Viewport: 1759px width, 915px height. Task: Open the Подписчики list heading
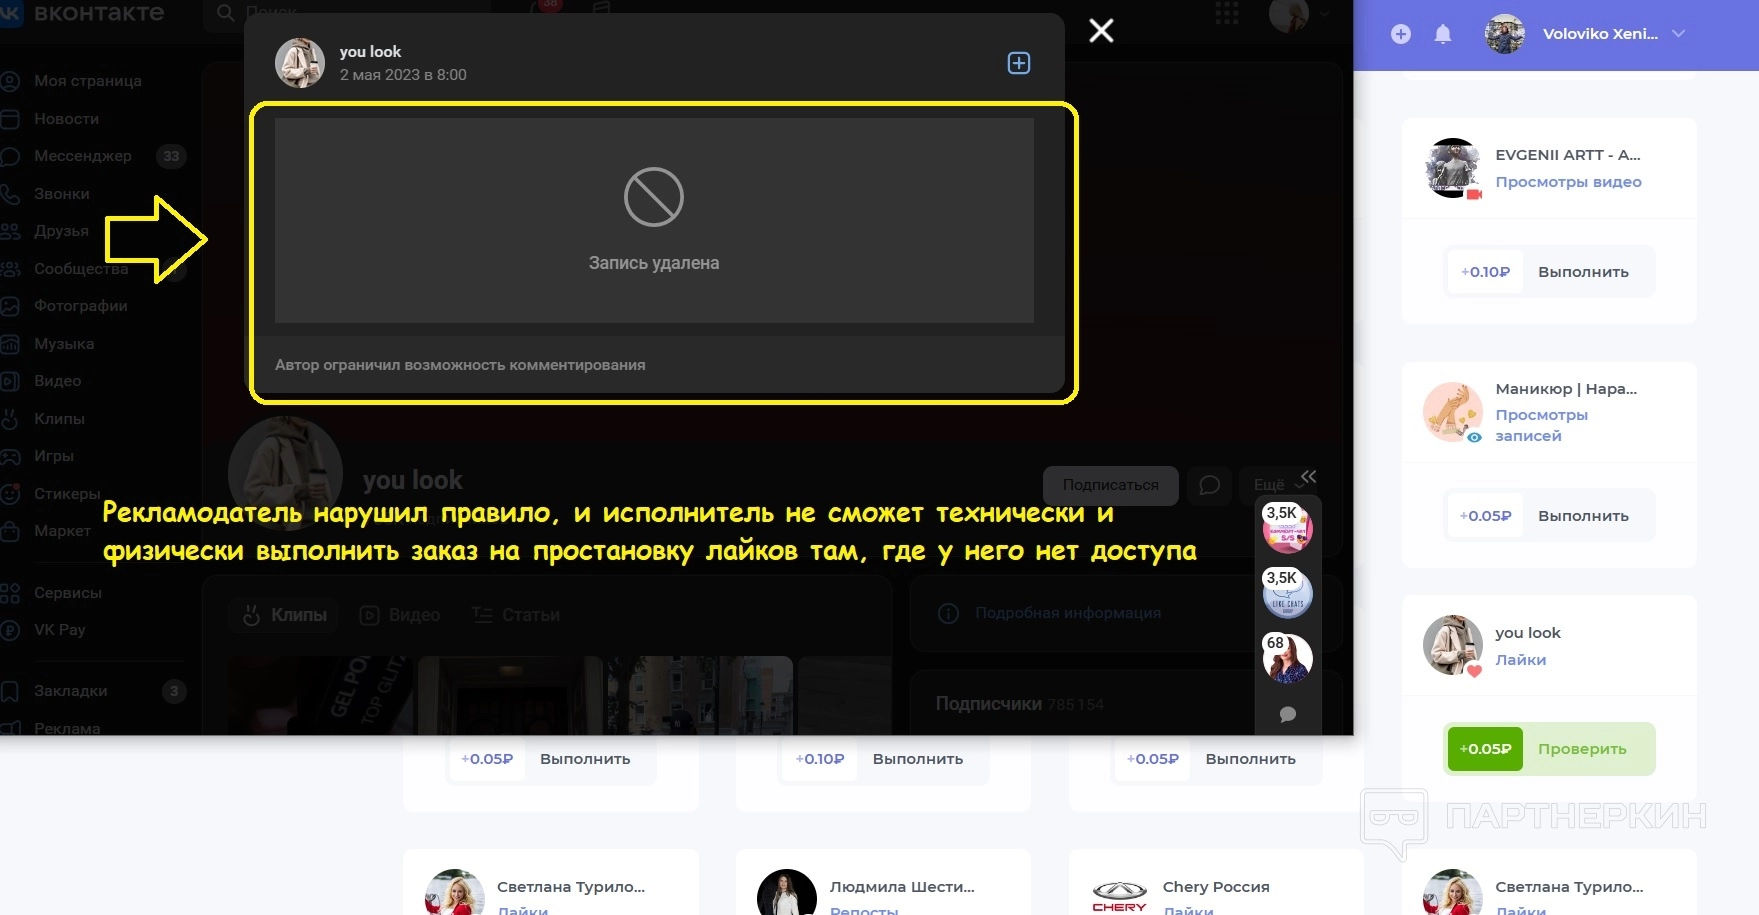coord(988,704)
